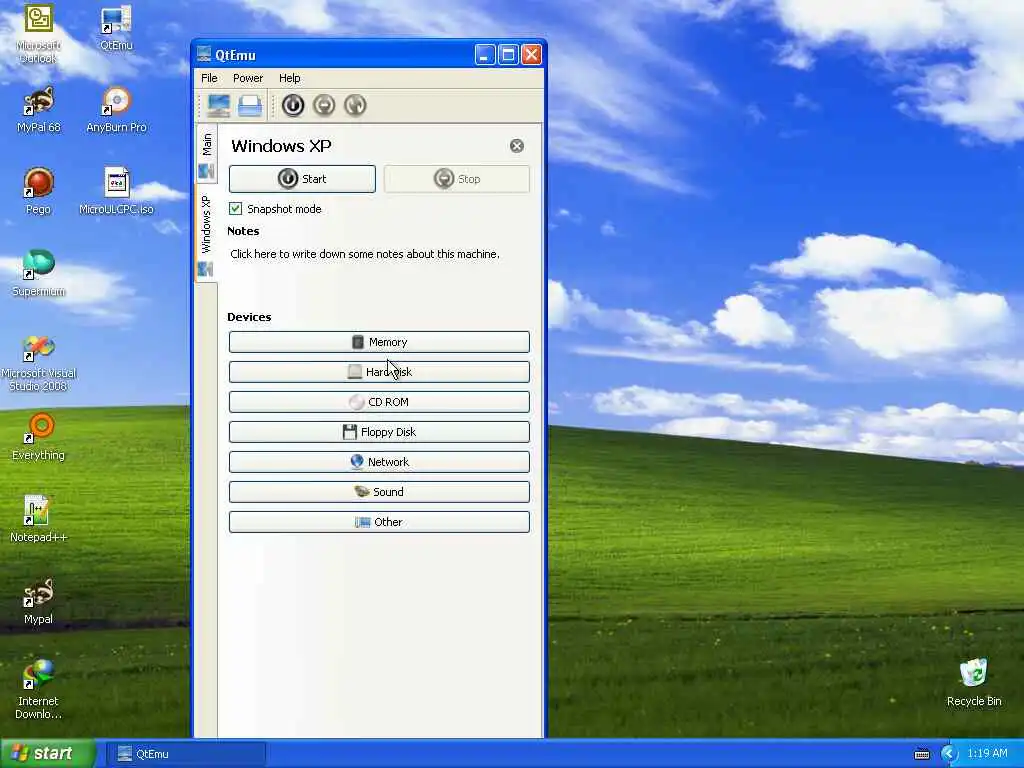Open the Power menu
This screenshot has height=768, width=1024.
(x=248, y=78)
